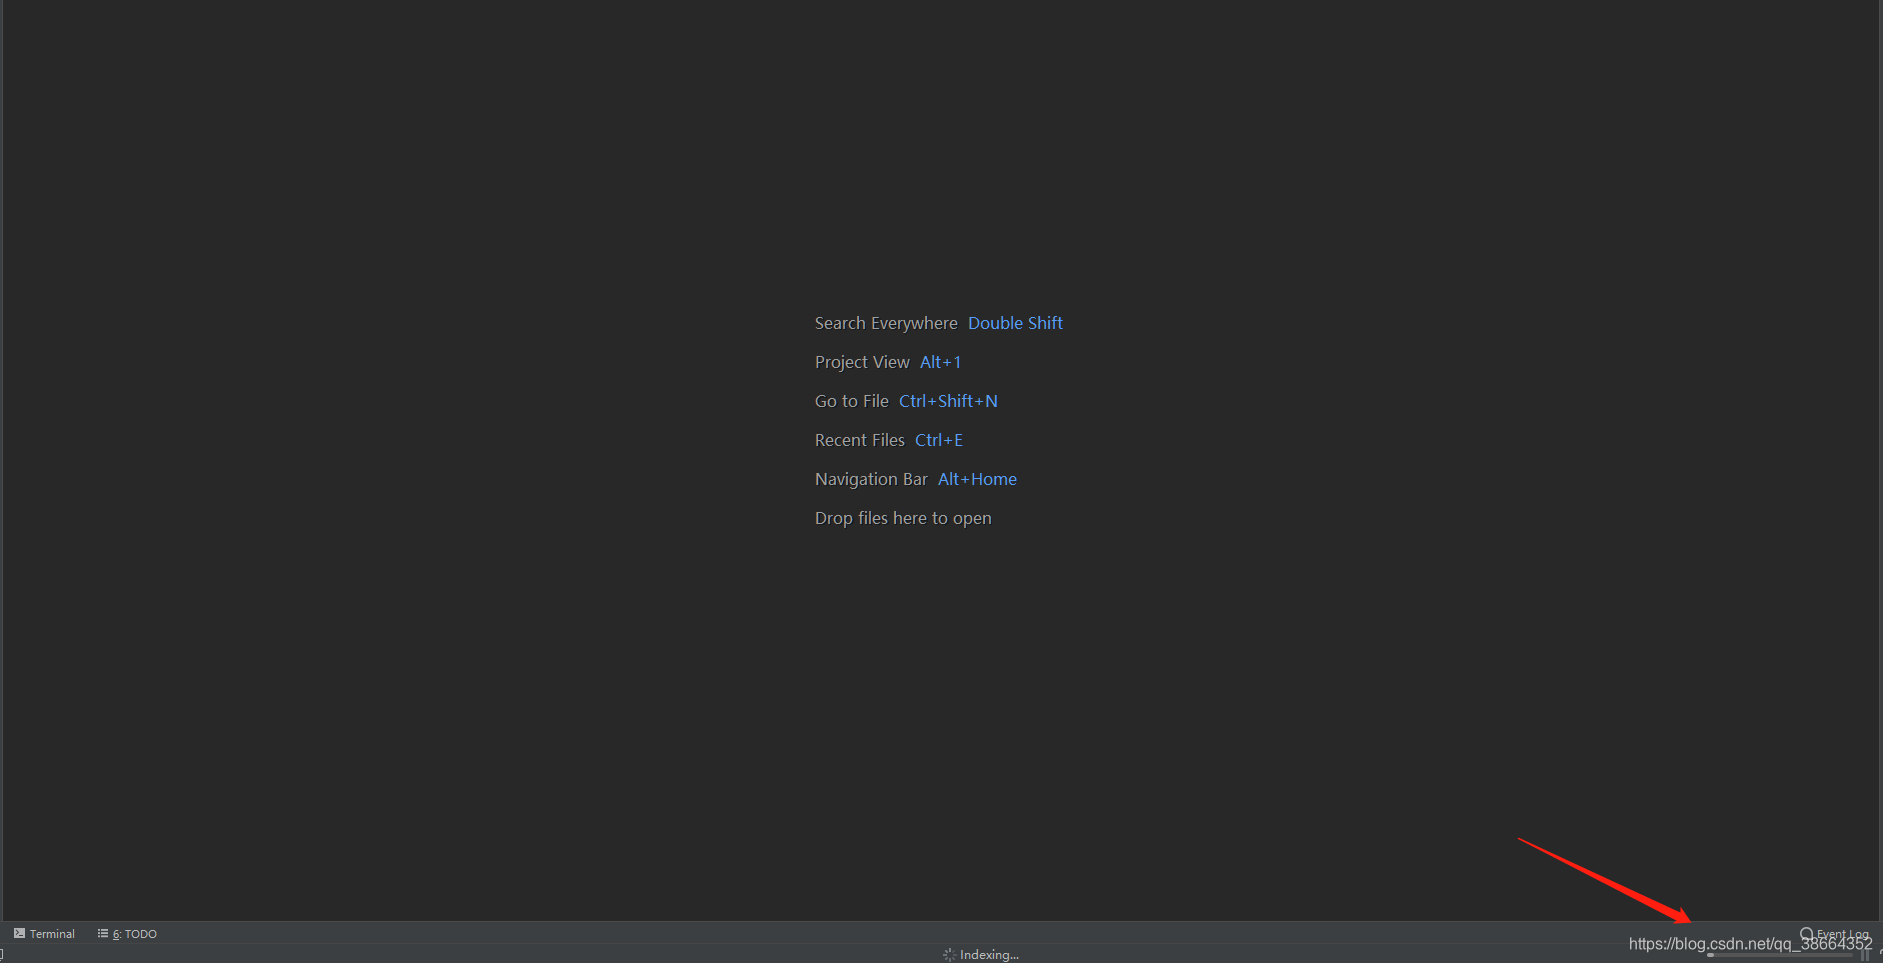Viewport: 1883px width, 963px height.
Task: Click the Double Shift shortcut text
Action: tap(1015, 323)
